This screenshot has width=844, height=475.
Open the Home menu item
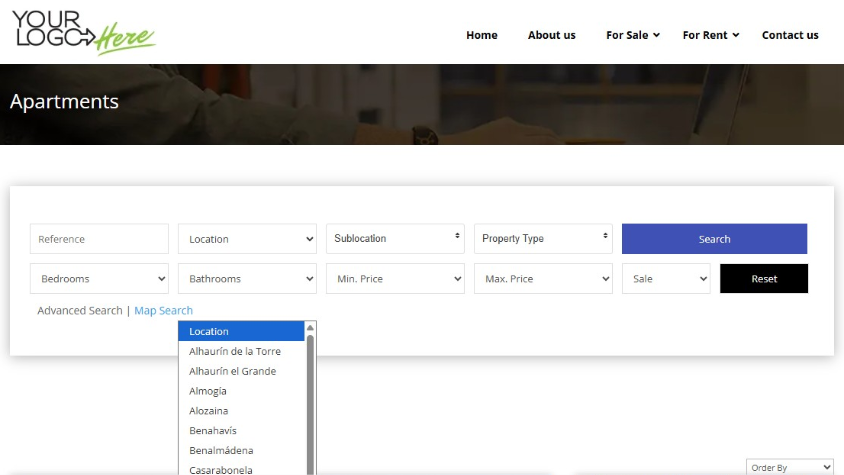point(481,35)
